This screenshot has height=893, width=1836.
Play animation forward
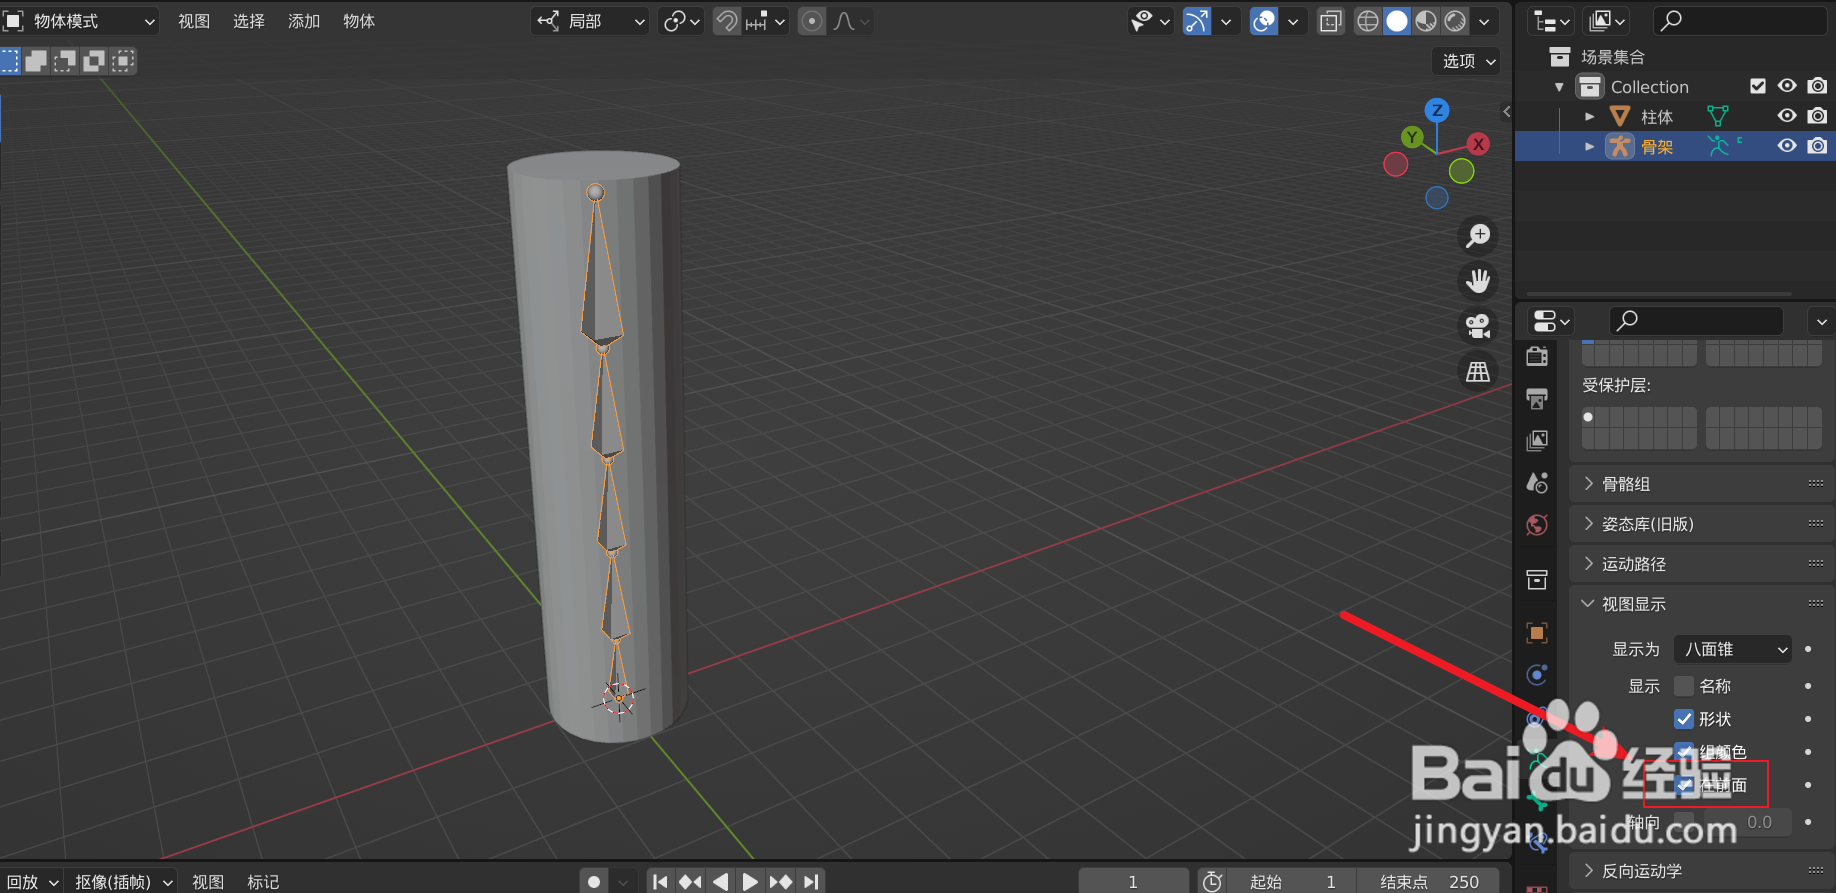(750, 881)
